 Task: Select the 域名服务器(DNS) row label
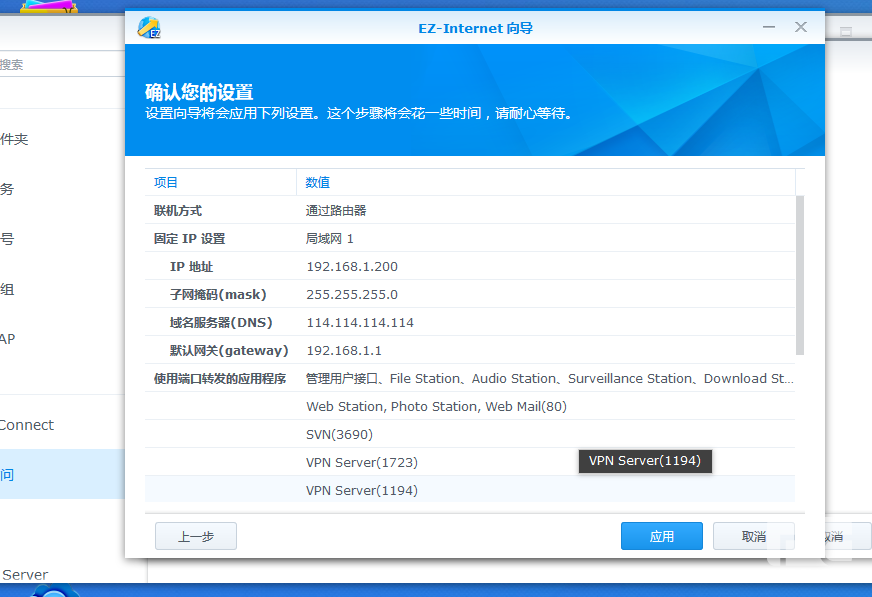pos(221,322)
